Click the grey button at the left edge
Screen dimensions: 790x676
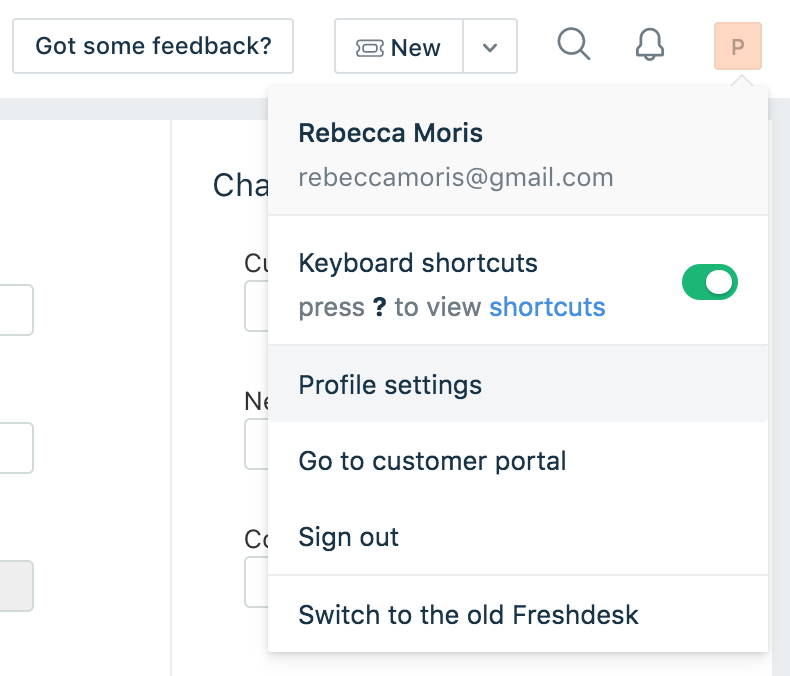(x=16, y=586)
